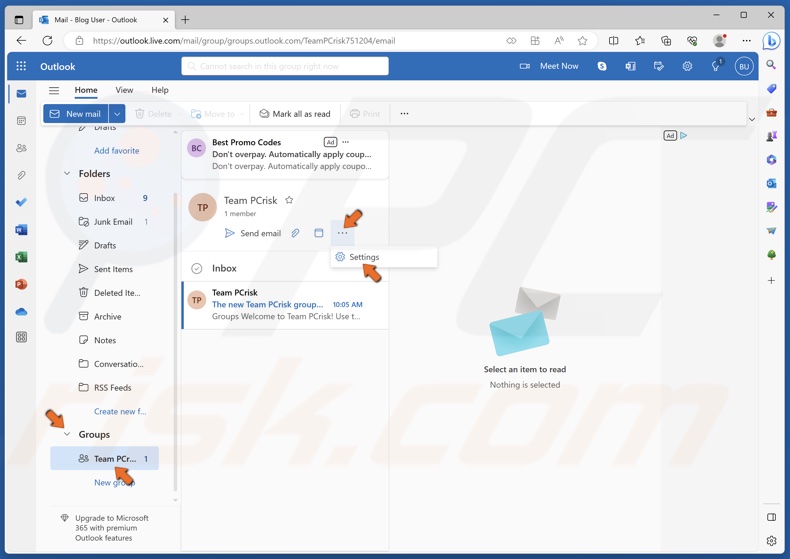Collapse the Folders section

(x=67, y=174)
